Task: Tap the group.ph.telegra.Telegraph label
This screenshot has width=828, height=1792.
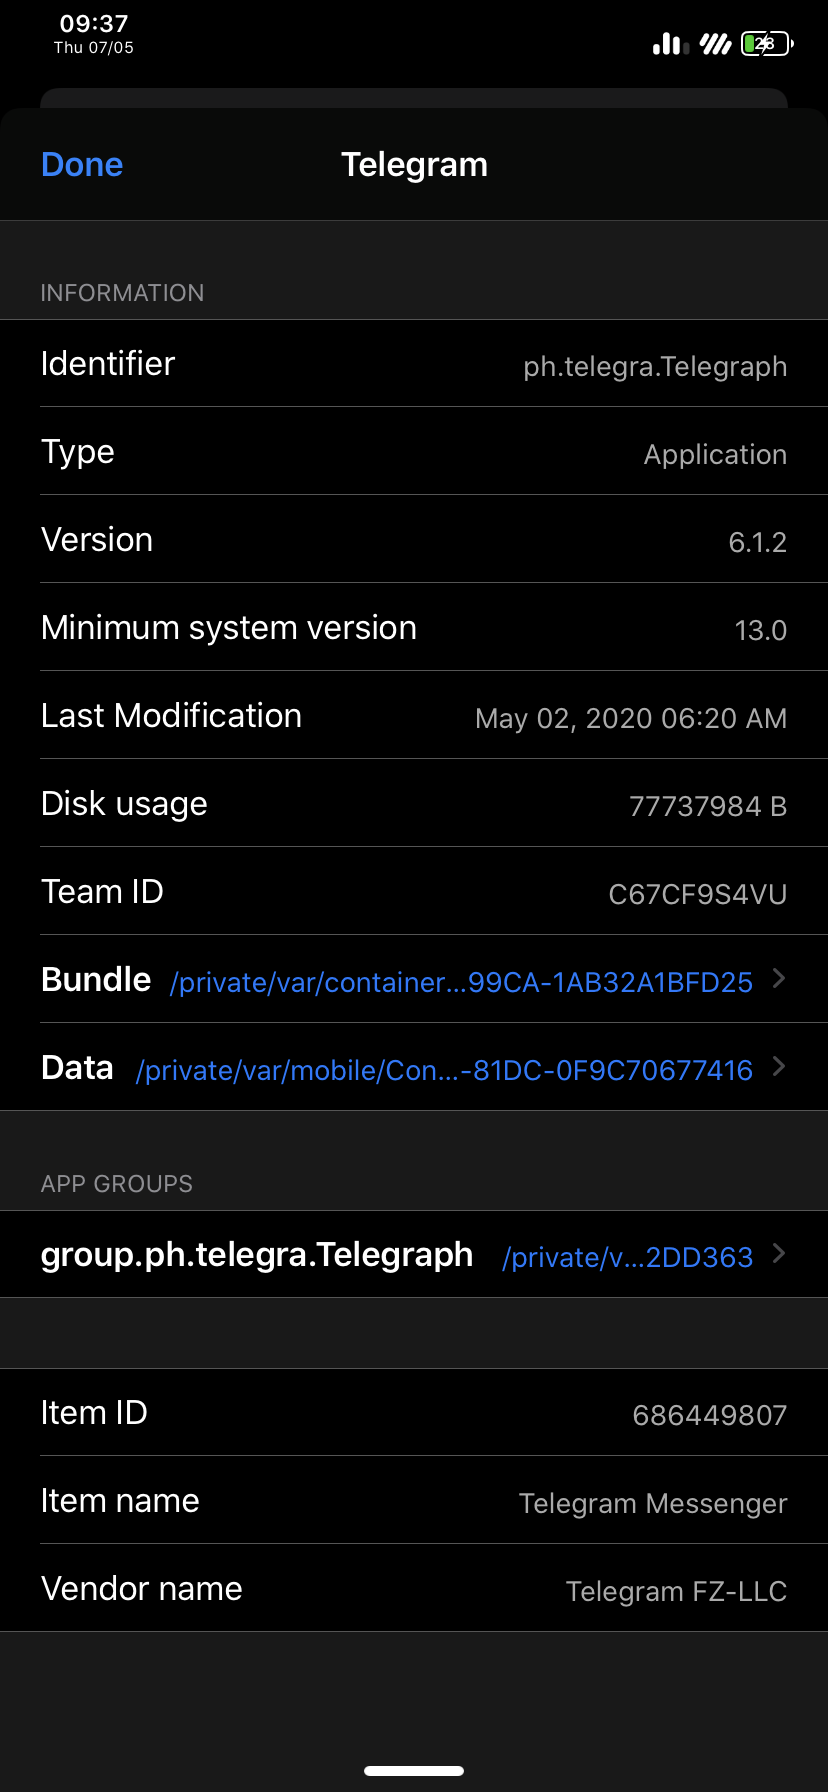Action: coord(257,1255)
